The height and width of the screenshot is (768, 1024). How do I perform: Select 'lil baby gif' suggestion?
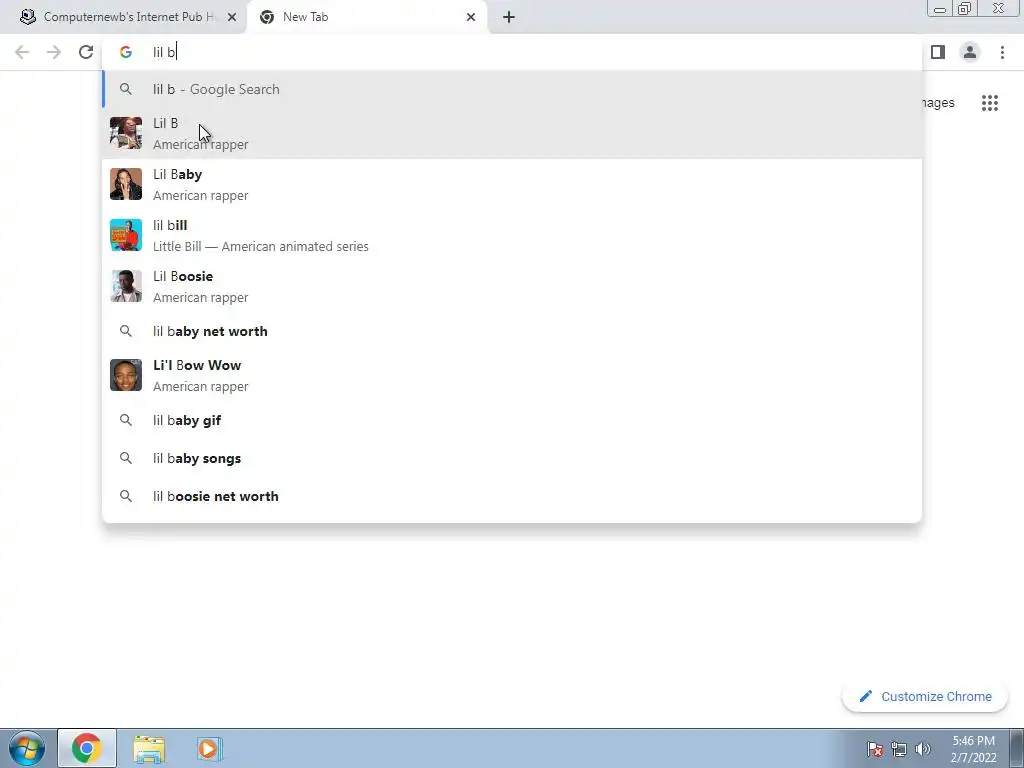tap(512, 421)
